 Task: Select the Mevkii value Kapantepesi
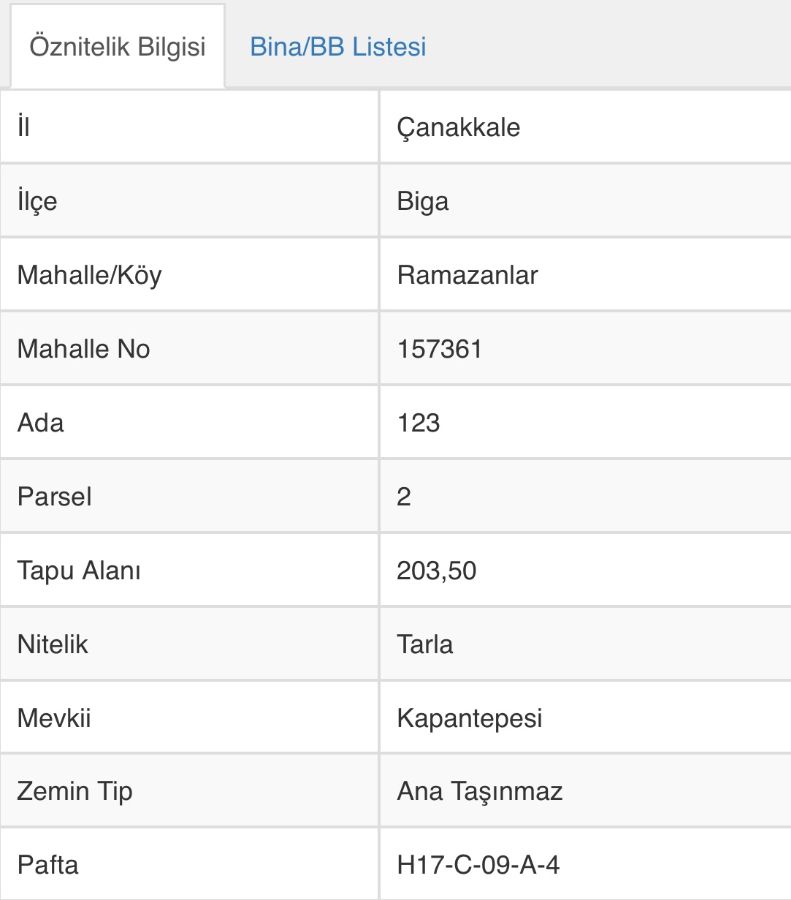point(470,718)
